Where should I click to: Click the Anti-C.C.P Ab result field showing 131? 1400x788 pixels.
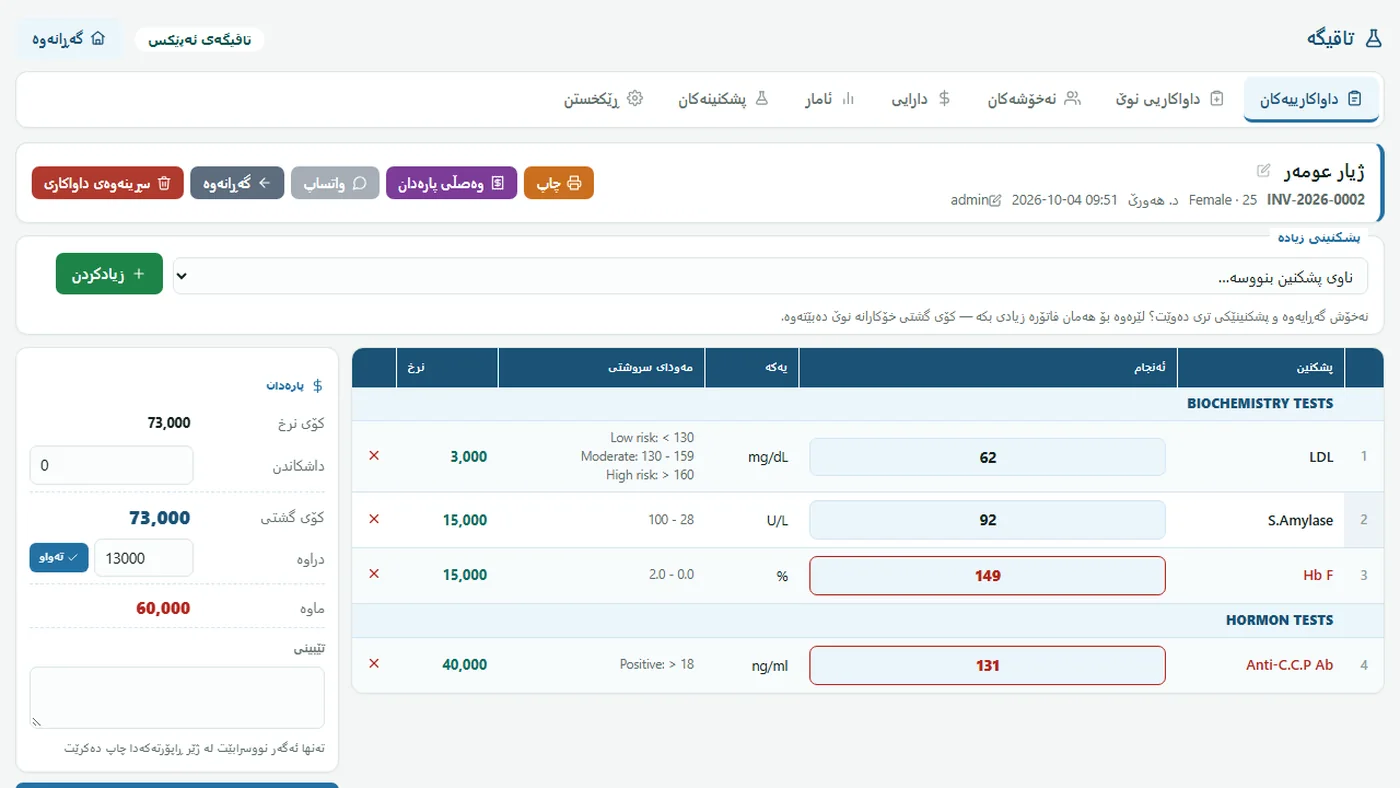(987, 665)
